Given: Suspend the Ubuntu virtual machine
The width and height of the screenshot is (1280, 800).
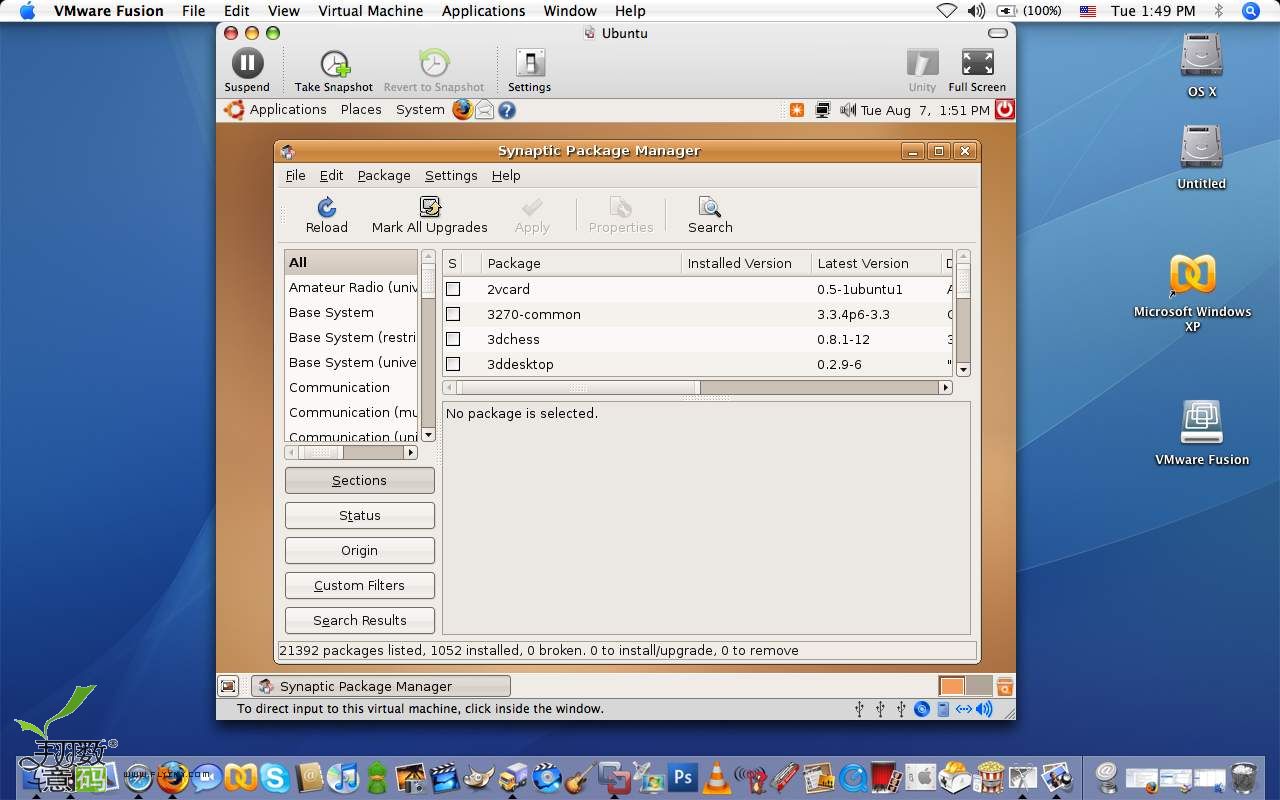Looking at the screenshot, I should (247, 63).
